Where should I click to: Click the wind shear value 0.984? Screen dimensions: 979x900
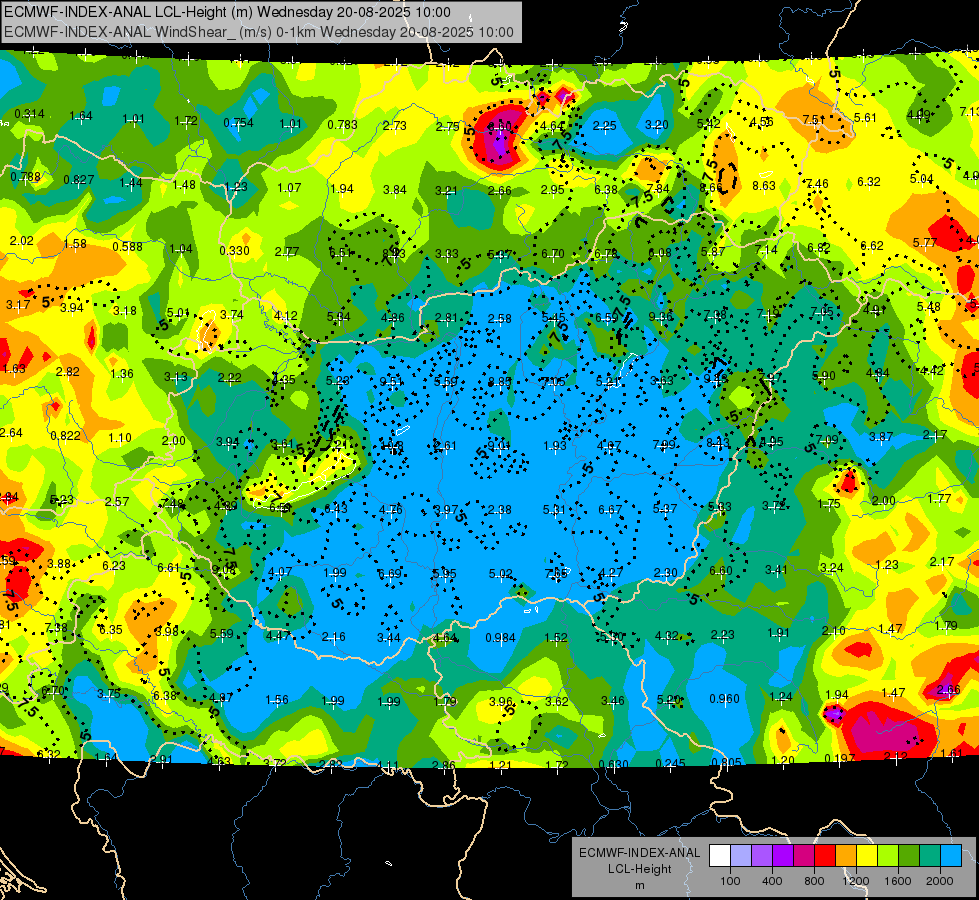(500, 638)
